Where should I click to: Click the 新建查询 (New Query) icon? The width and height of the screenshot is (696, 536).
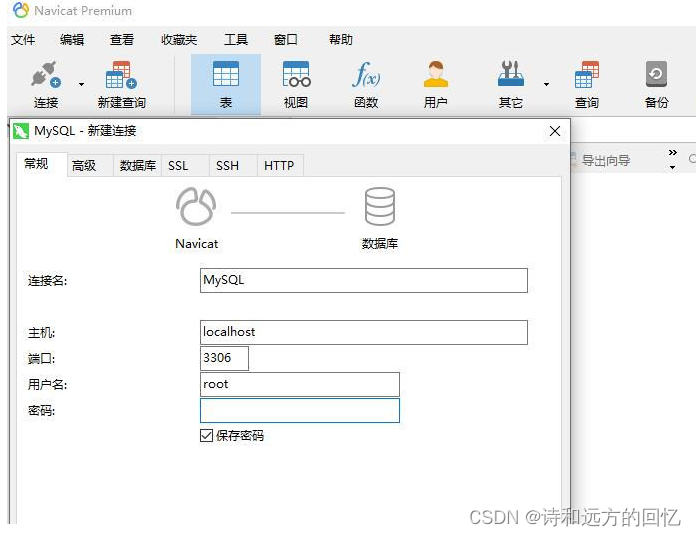coord(121,75)
